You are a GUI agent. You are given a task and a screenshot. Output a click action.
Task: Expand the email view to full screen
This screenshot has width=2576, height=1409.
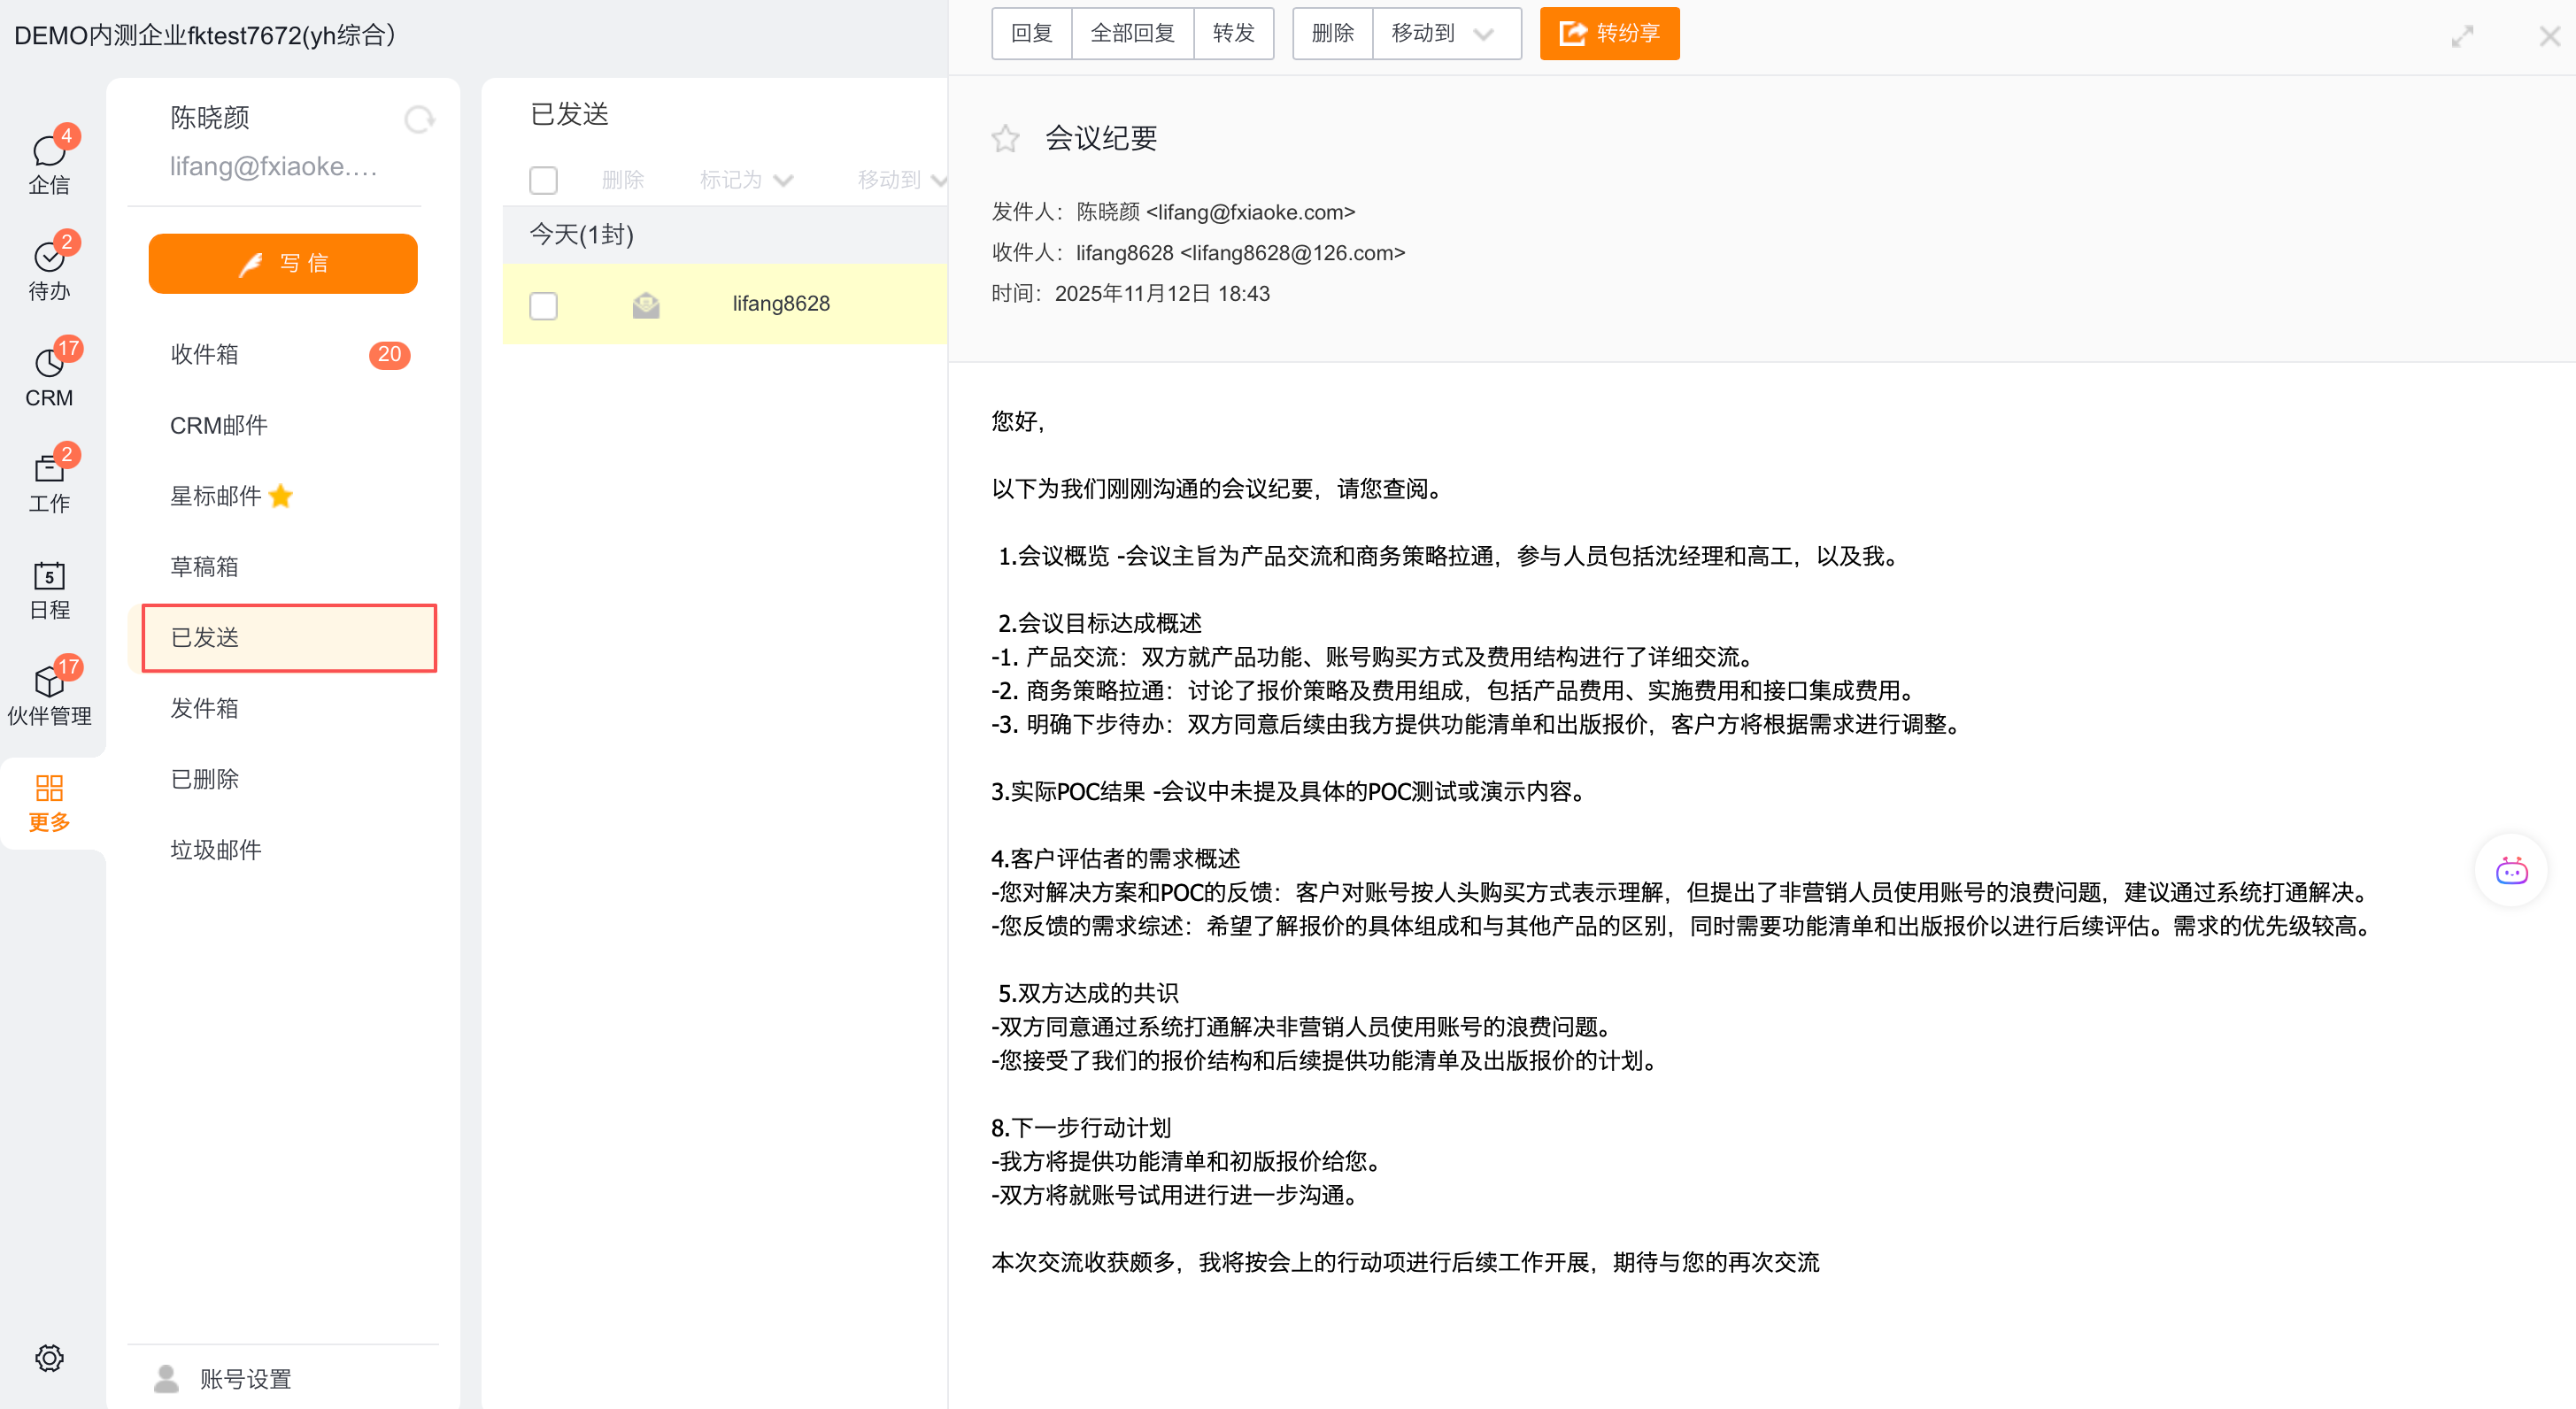pos(2461,37)
